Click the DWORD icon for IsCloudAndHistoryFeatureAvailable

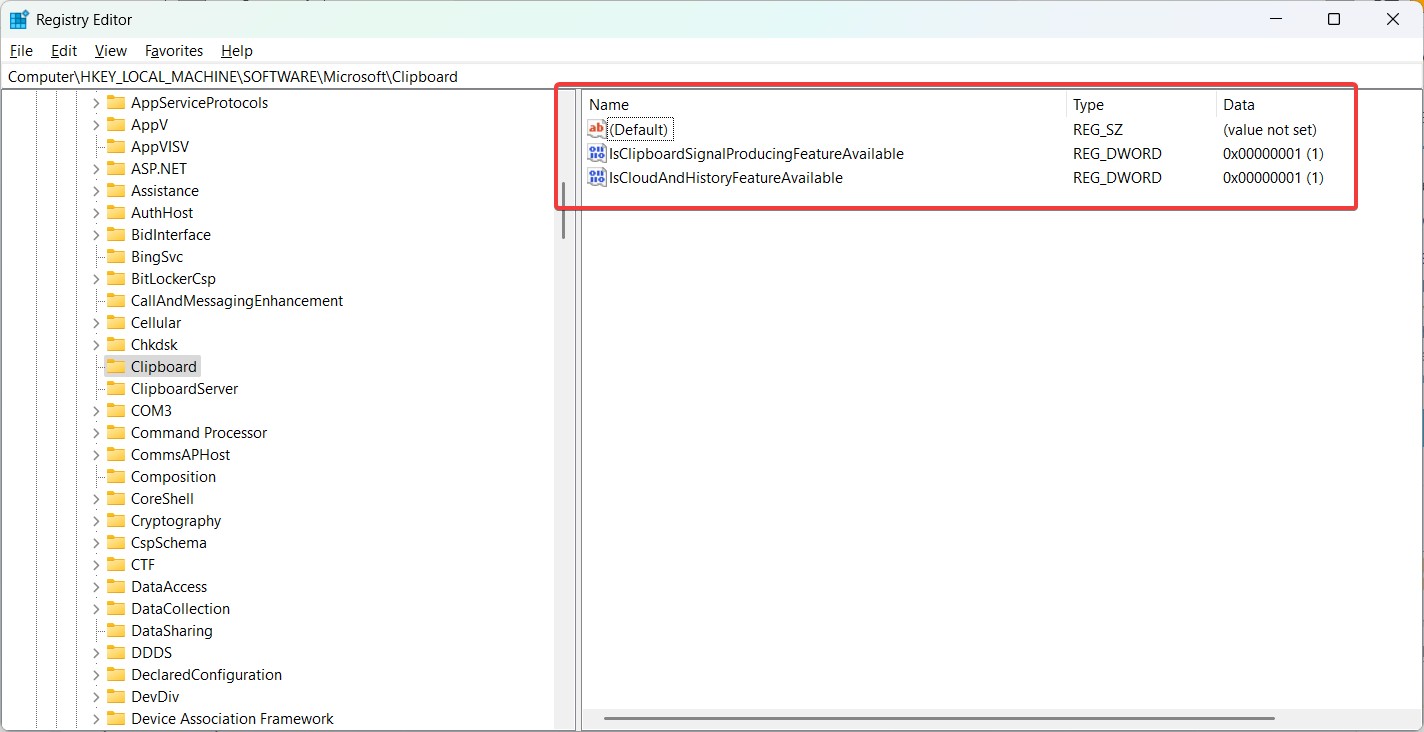(597, 177)
